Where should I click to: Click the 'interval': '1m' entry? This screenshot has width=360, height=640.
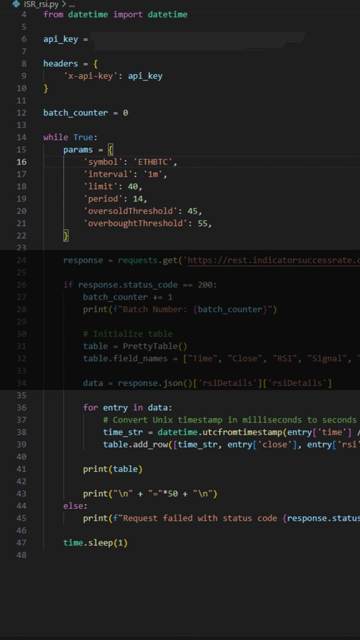pos(125,174)
